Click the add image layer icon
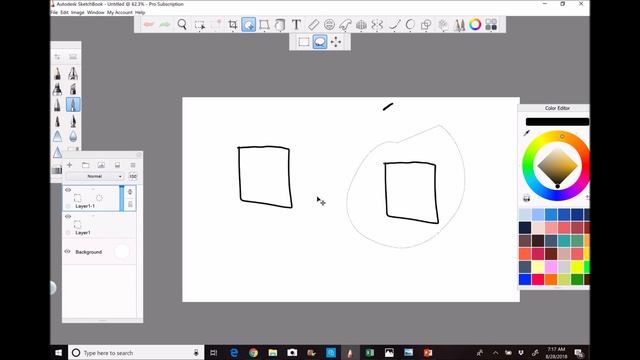The width and height of the screenshot is (640, 360). (101, 165)
